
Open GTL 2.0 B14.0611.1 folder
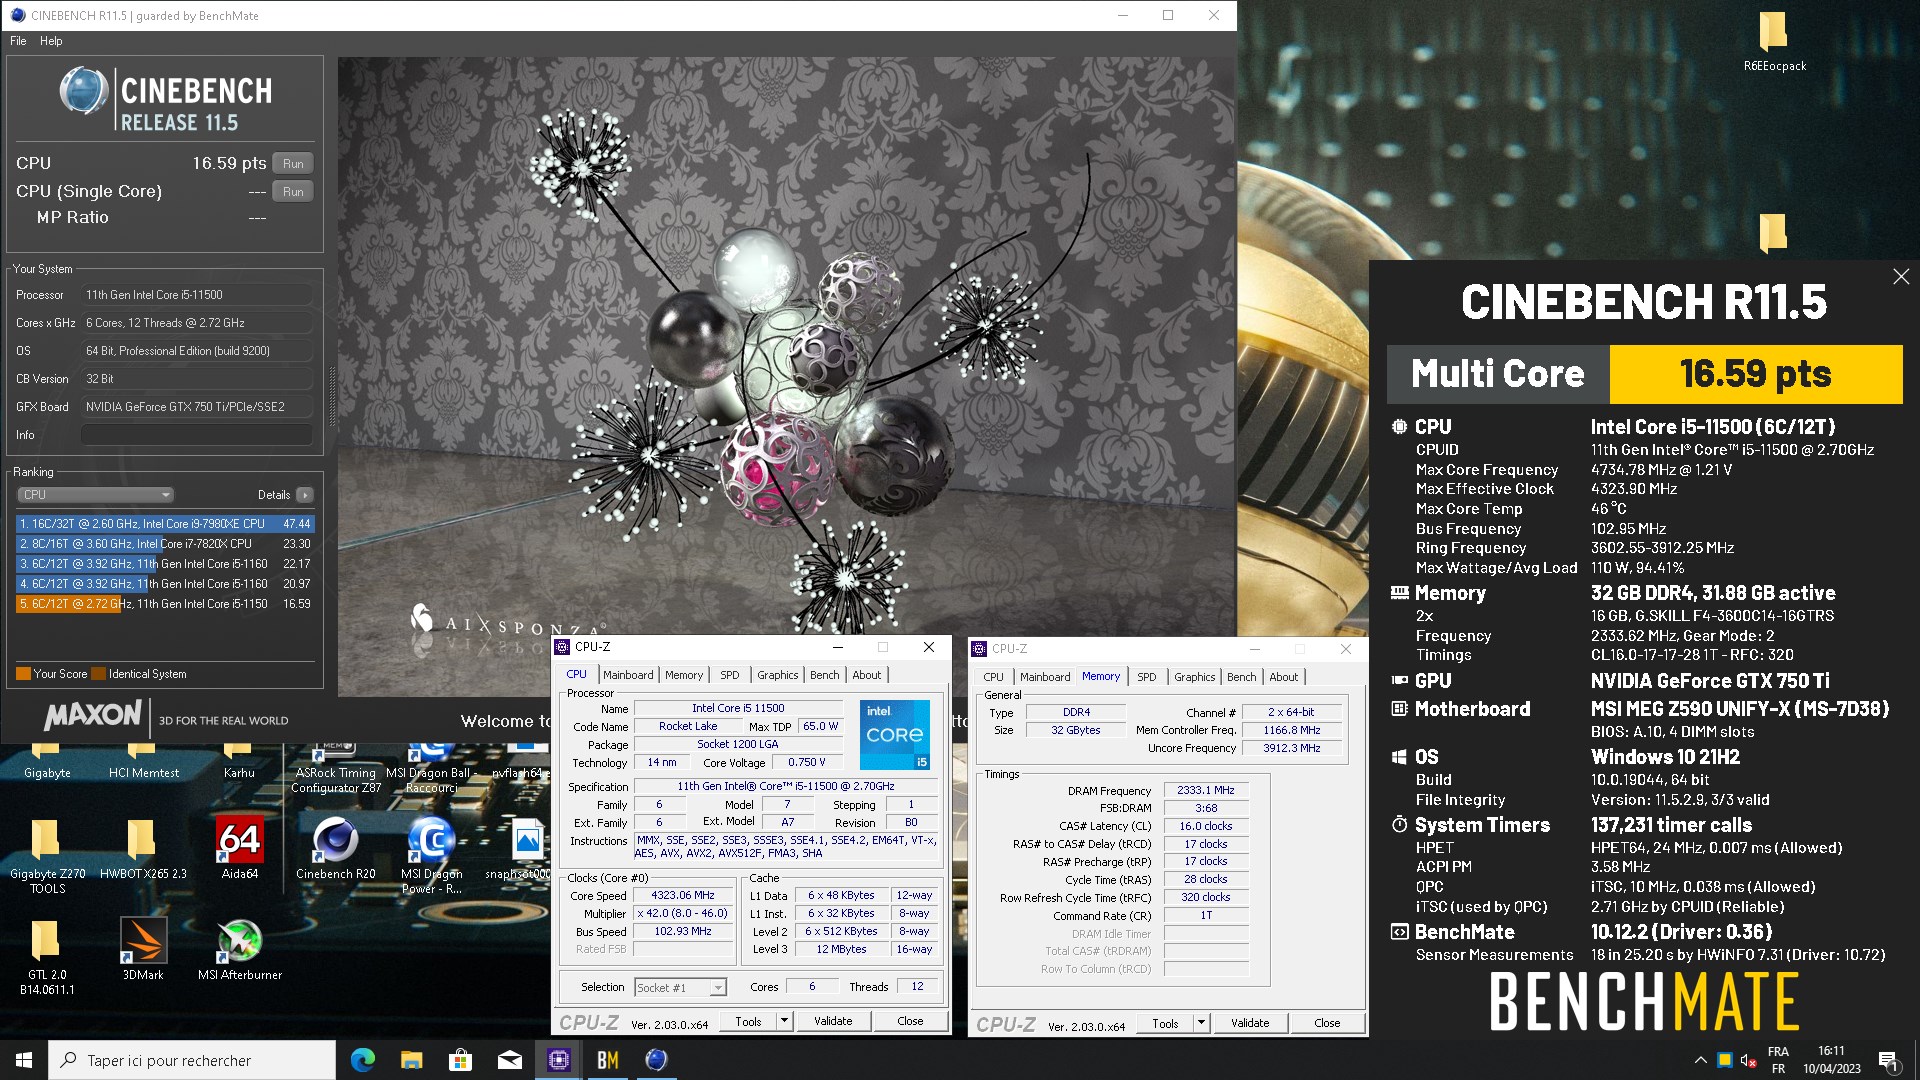tap(47, 957)
